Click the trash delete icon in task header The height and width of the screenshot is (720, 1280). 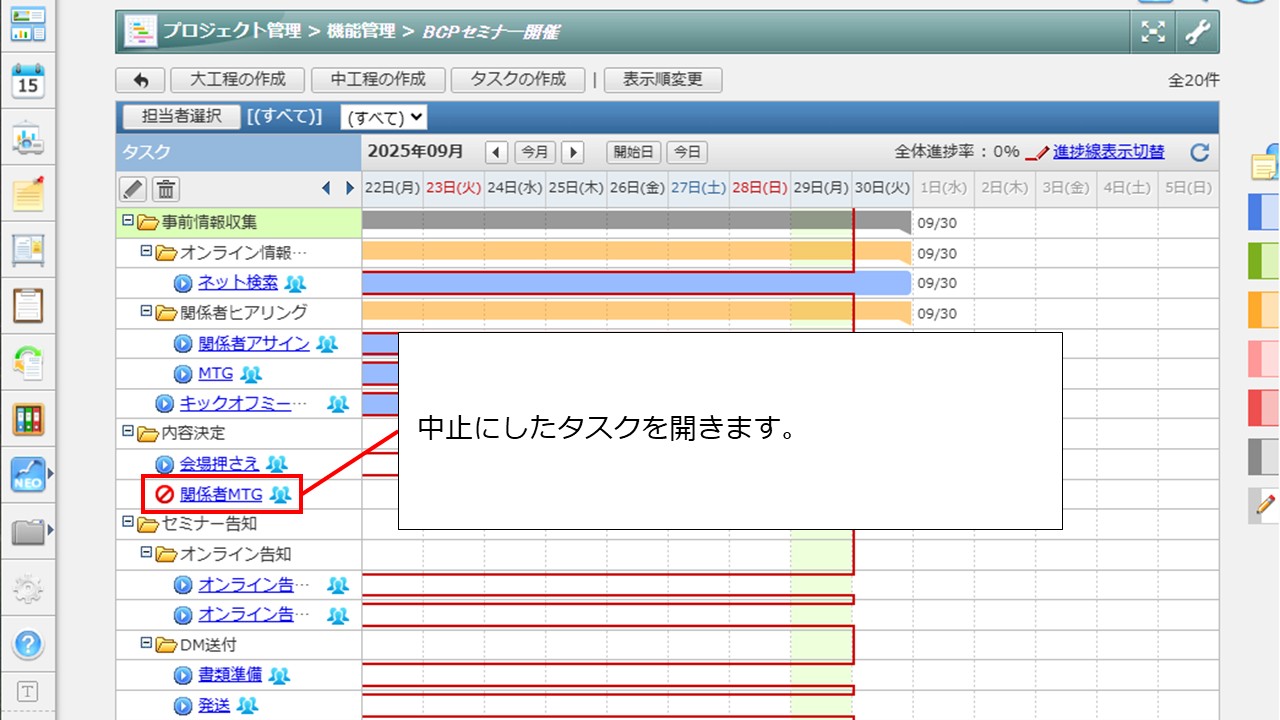click(166, 188)
